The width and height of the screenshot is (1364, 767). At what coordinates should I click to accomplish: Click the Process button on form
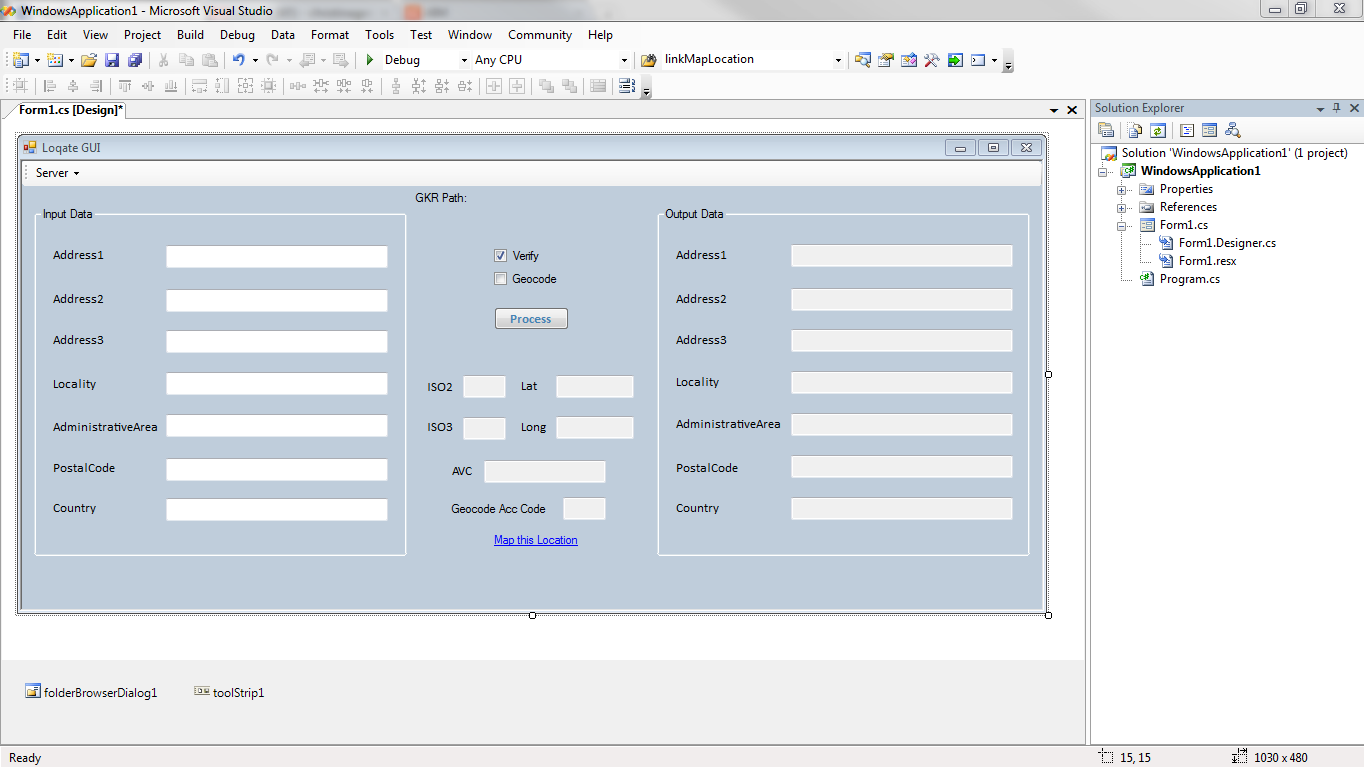531,319
